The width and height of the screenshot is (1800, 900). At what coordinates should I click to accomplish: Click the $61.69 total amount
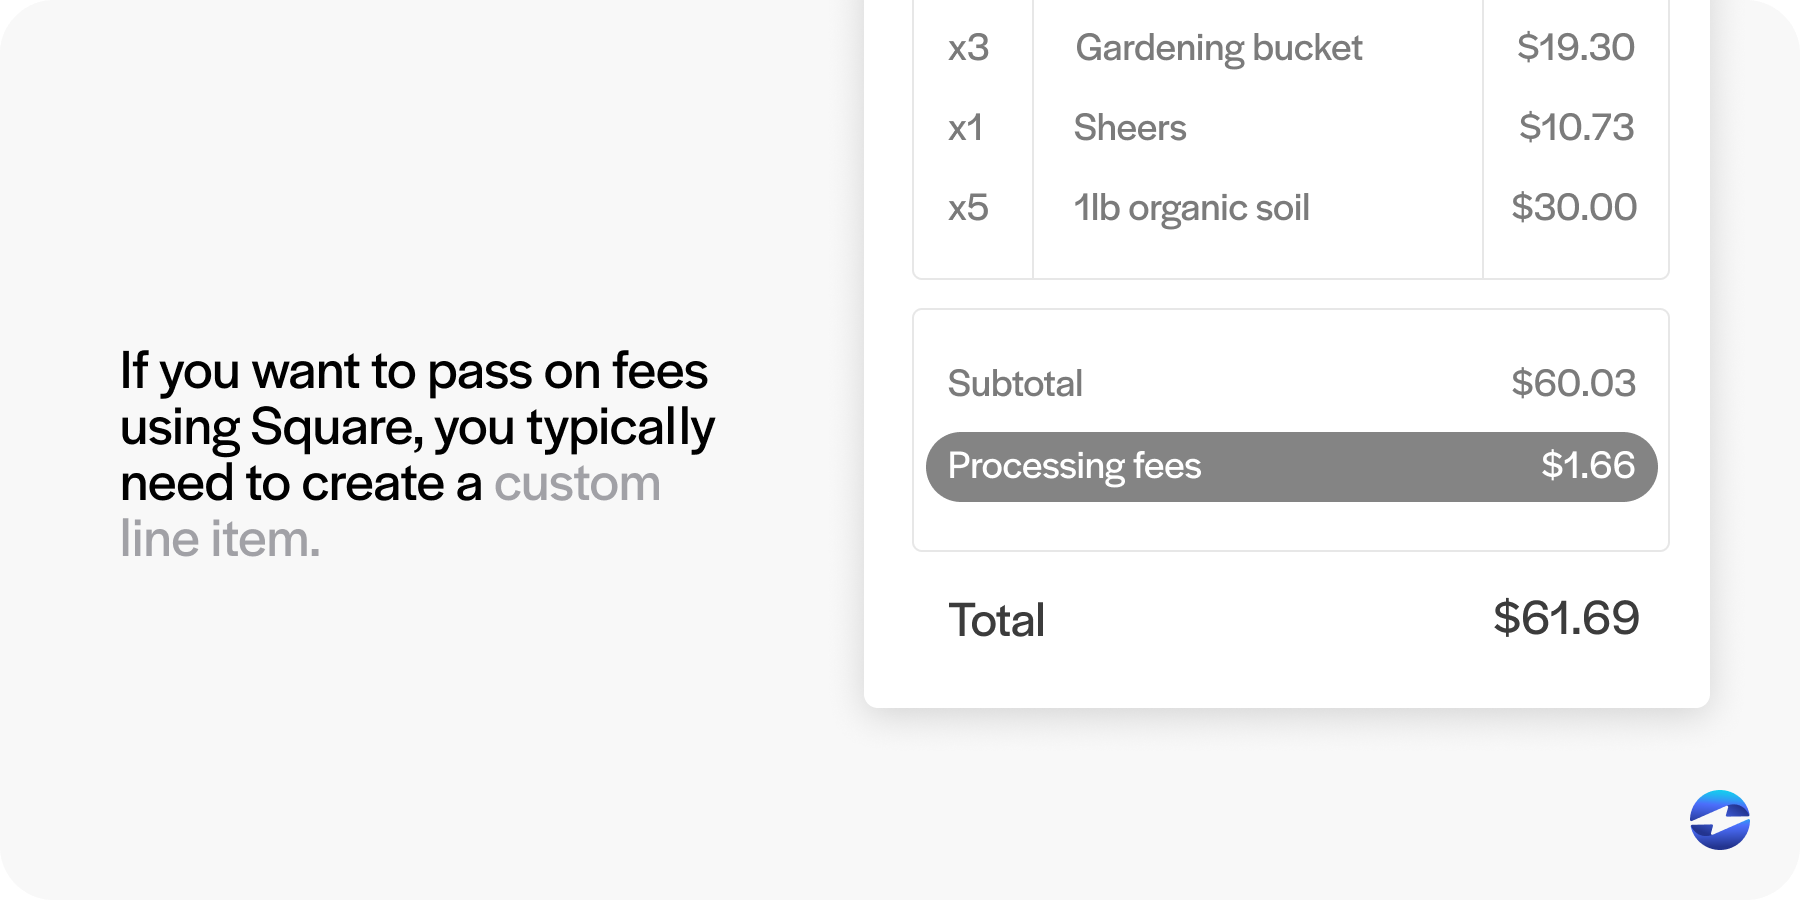click(x=1566, y=618)
